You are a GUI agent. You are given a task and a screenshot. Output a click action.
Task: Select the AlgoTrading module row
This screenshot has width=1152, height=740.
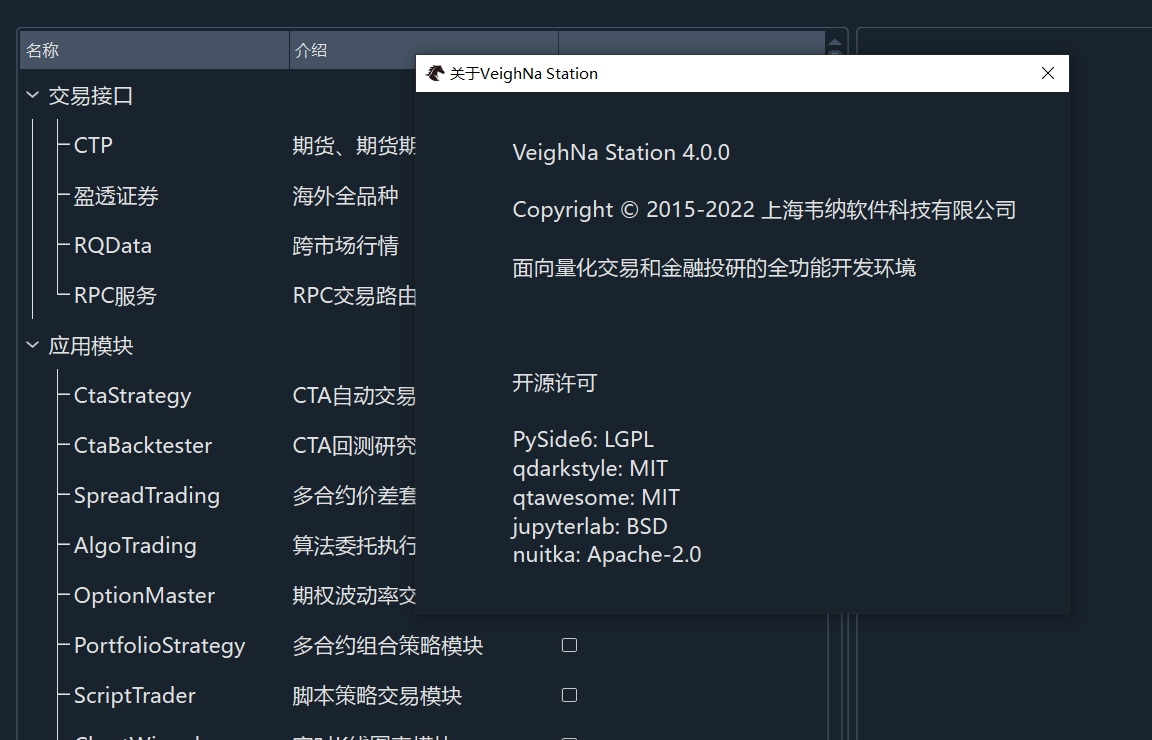pos(135,546)
